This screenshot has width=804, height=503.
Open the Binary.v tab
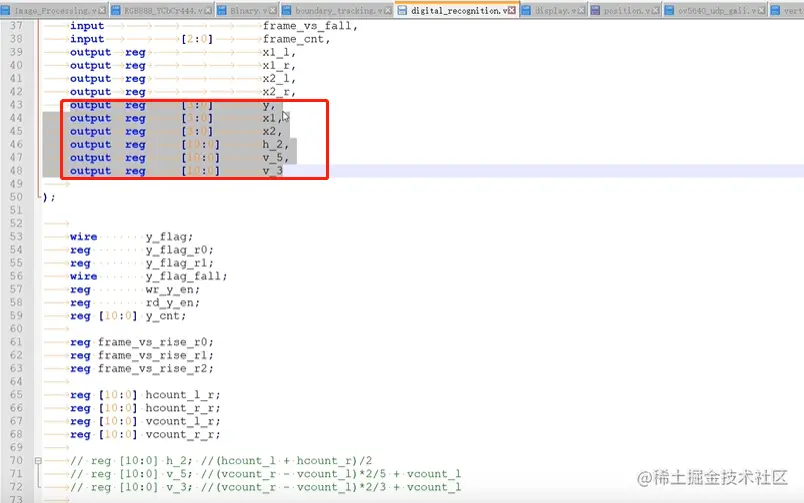pyautogui.click(x=249, y=10)
